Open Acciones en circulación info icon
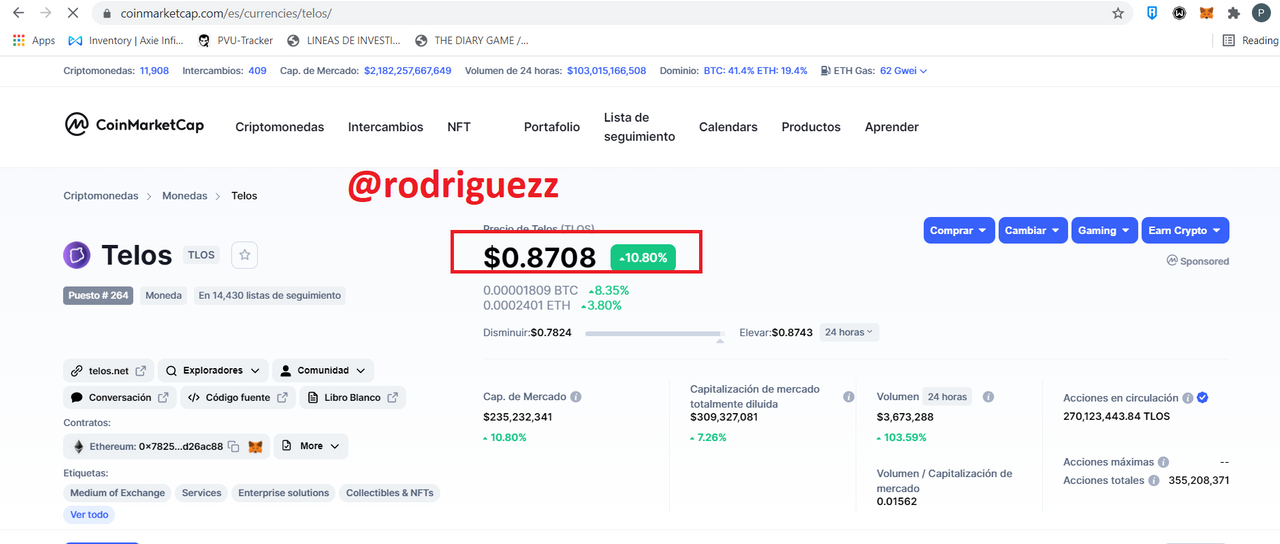Screen dimensions: 1280x544 click(x=1187, y=398)
